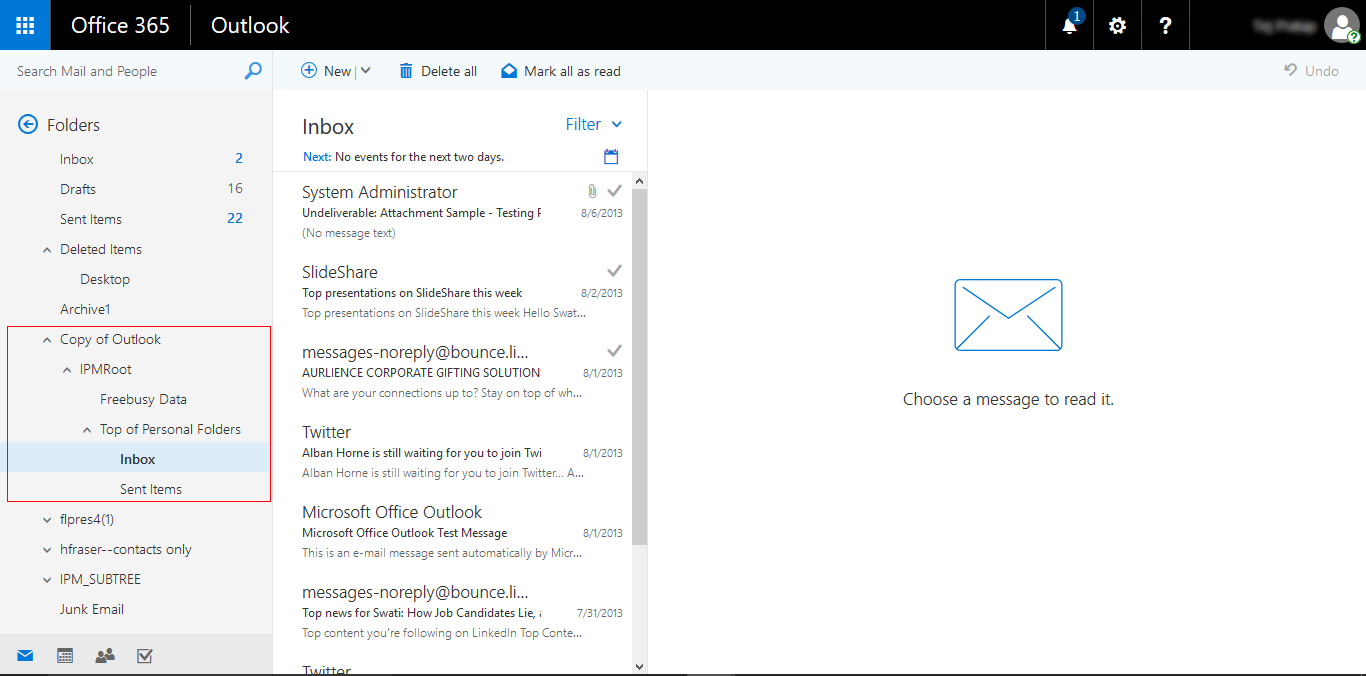Switch to Calendar in bottom navigation
1366x676 pixels.
coord(65,656)
